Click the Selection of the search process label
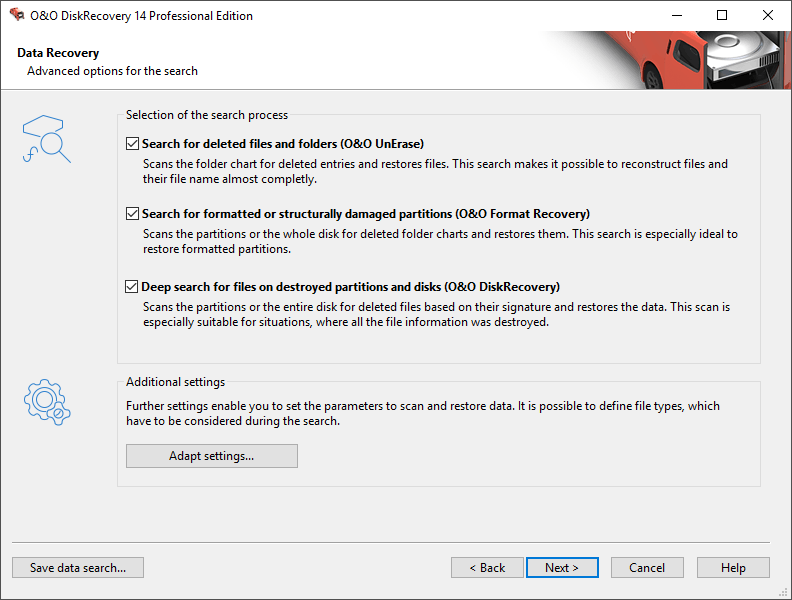This screenshot has width=792, height=600. pyautogui.click(x=207, y=115)
